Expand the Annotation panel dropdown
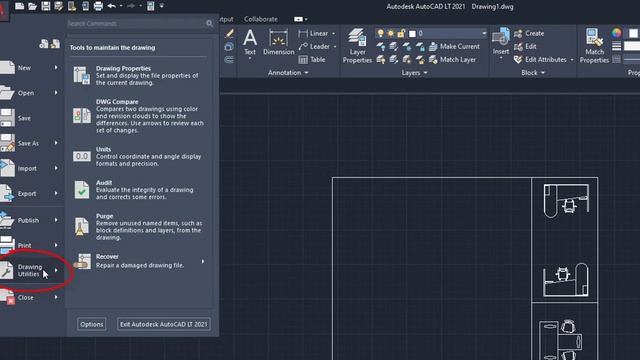The height and width of the screenshot is (360, 640). (288, 73)
